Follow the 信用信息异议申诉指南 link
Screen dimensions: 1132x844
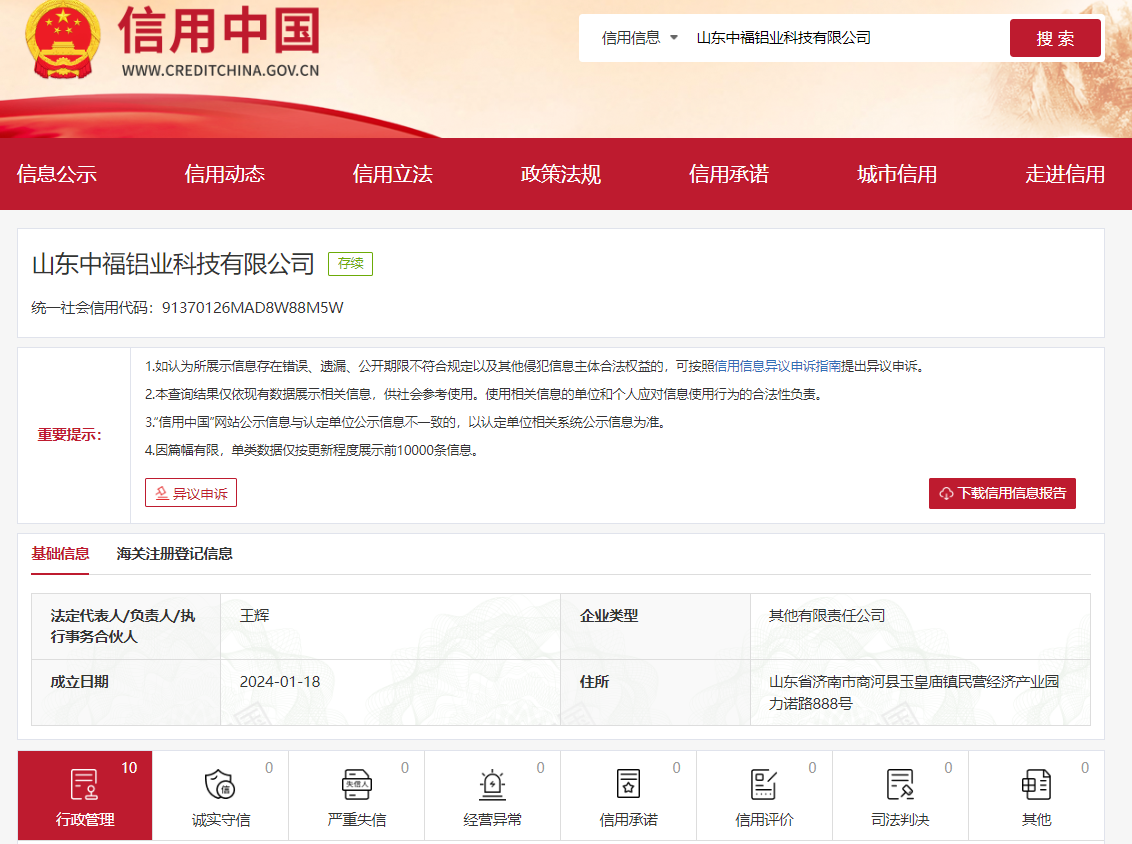click(x=778, y=366)
